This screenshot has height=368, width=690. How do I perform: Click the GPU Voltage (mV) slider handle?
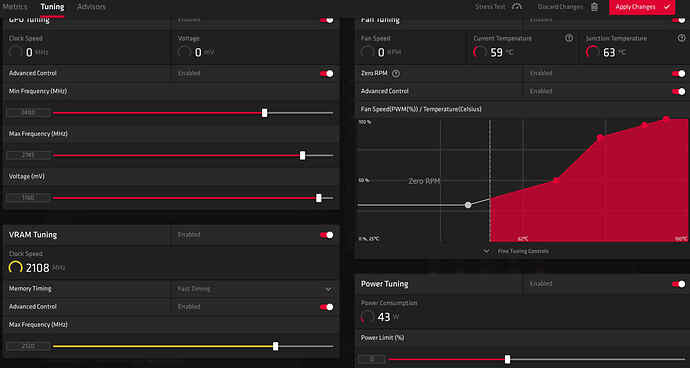pyautogui.click(x=319, y=198)
